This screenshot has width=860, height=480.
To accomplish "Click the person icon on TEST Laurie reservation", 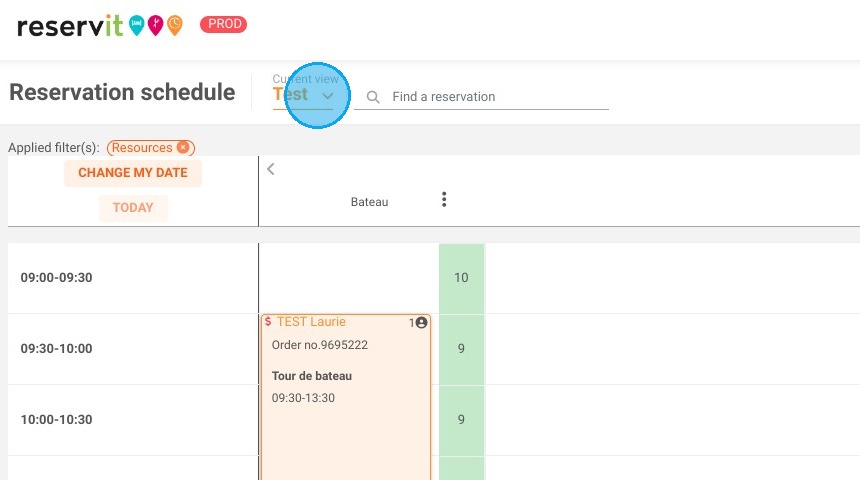I will pos(421,323).
